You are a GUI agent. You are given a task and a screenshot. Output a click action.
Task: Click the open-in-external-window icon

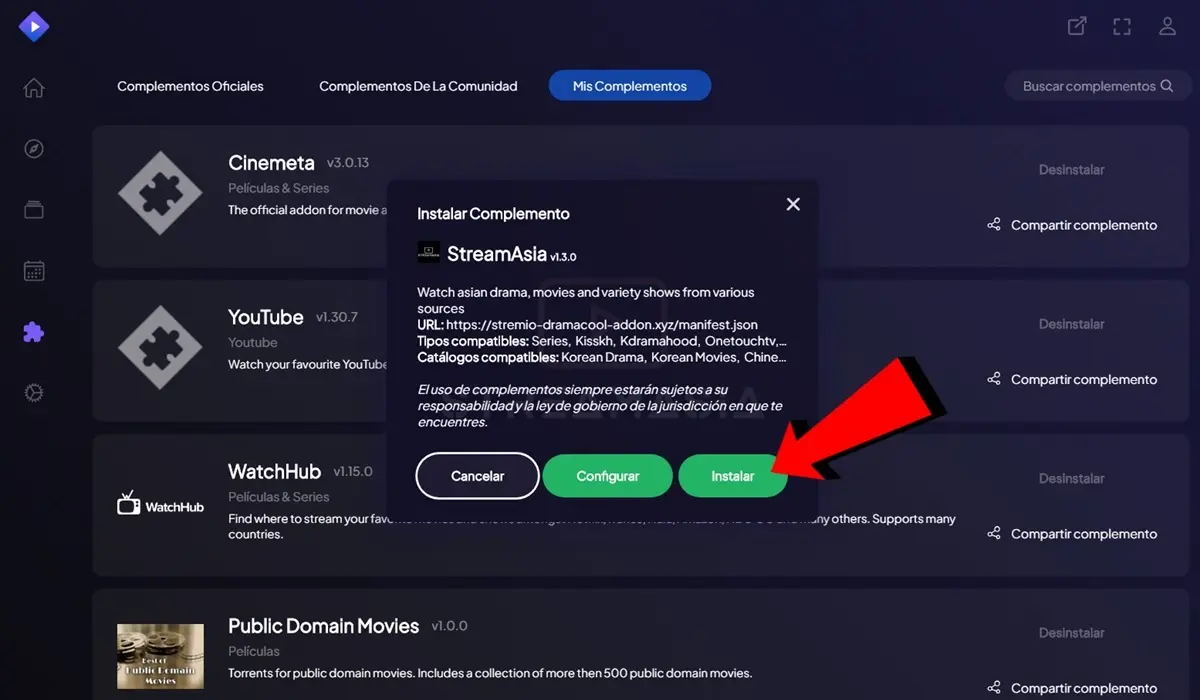(1077, 27)
